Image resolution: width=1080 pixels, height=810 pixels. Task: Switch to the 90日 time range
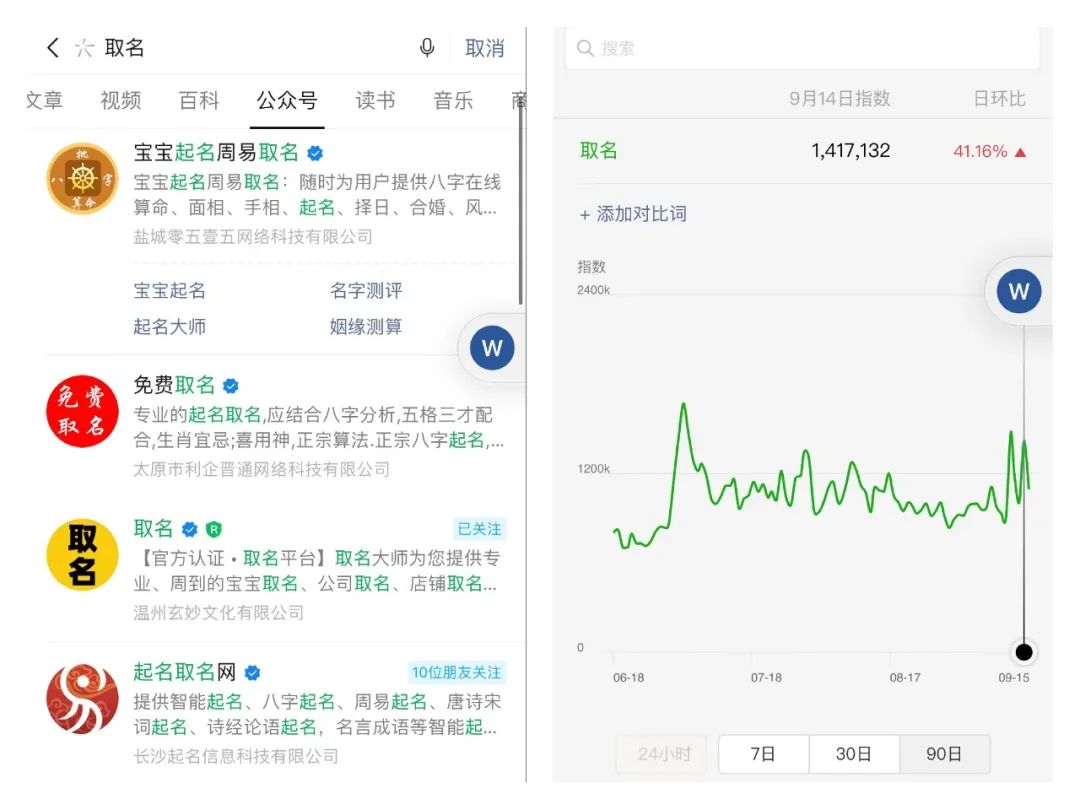tap(945, 754)
